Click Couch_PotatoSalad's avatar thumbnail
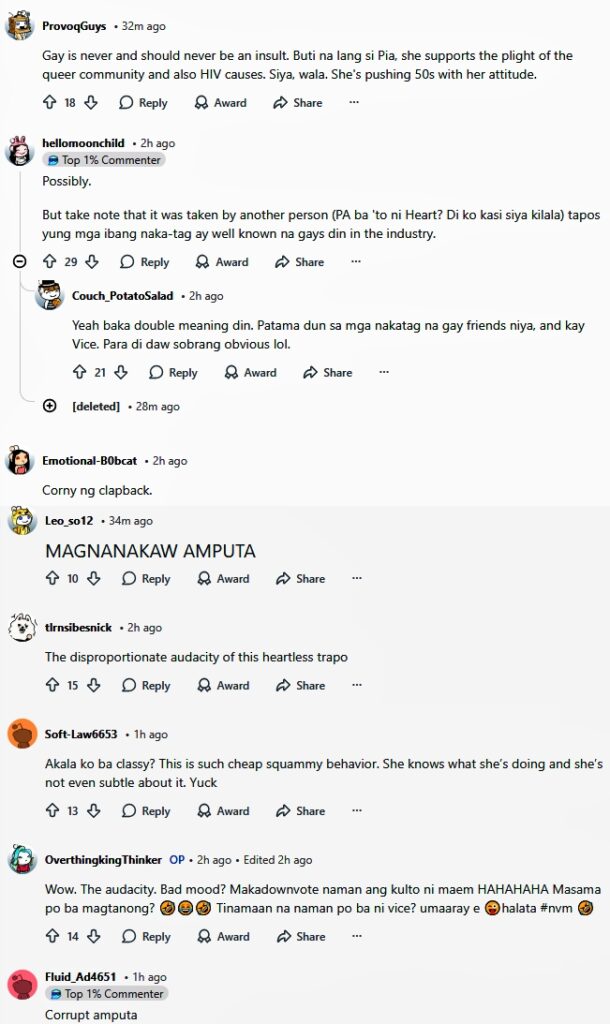The image size is (610, 1024). click(x=50, y=295)
